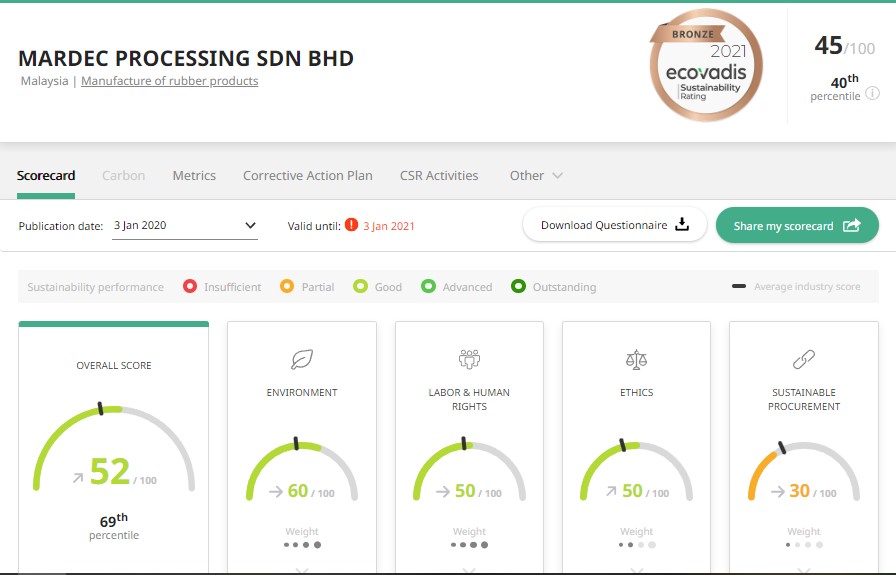Click the trend arrow beside Ethics score 50

click(x=611, y=491)
